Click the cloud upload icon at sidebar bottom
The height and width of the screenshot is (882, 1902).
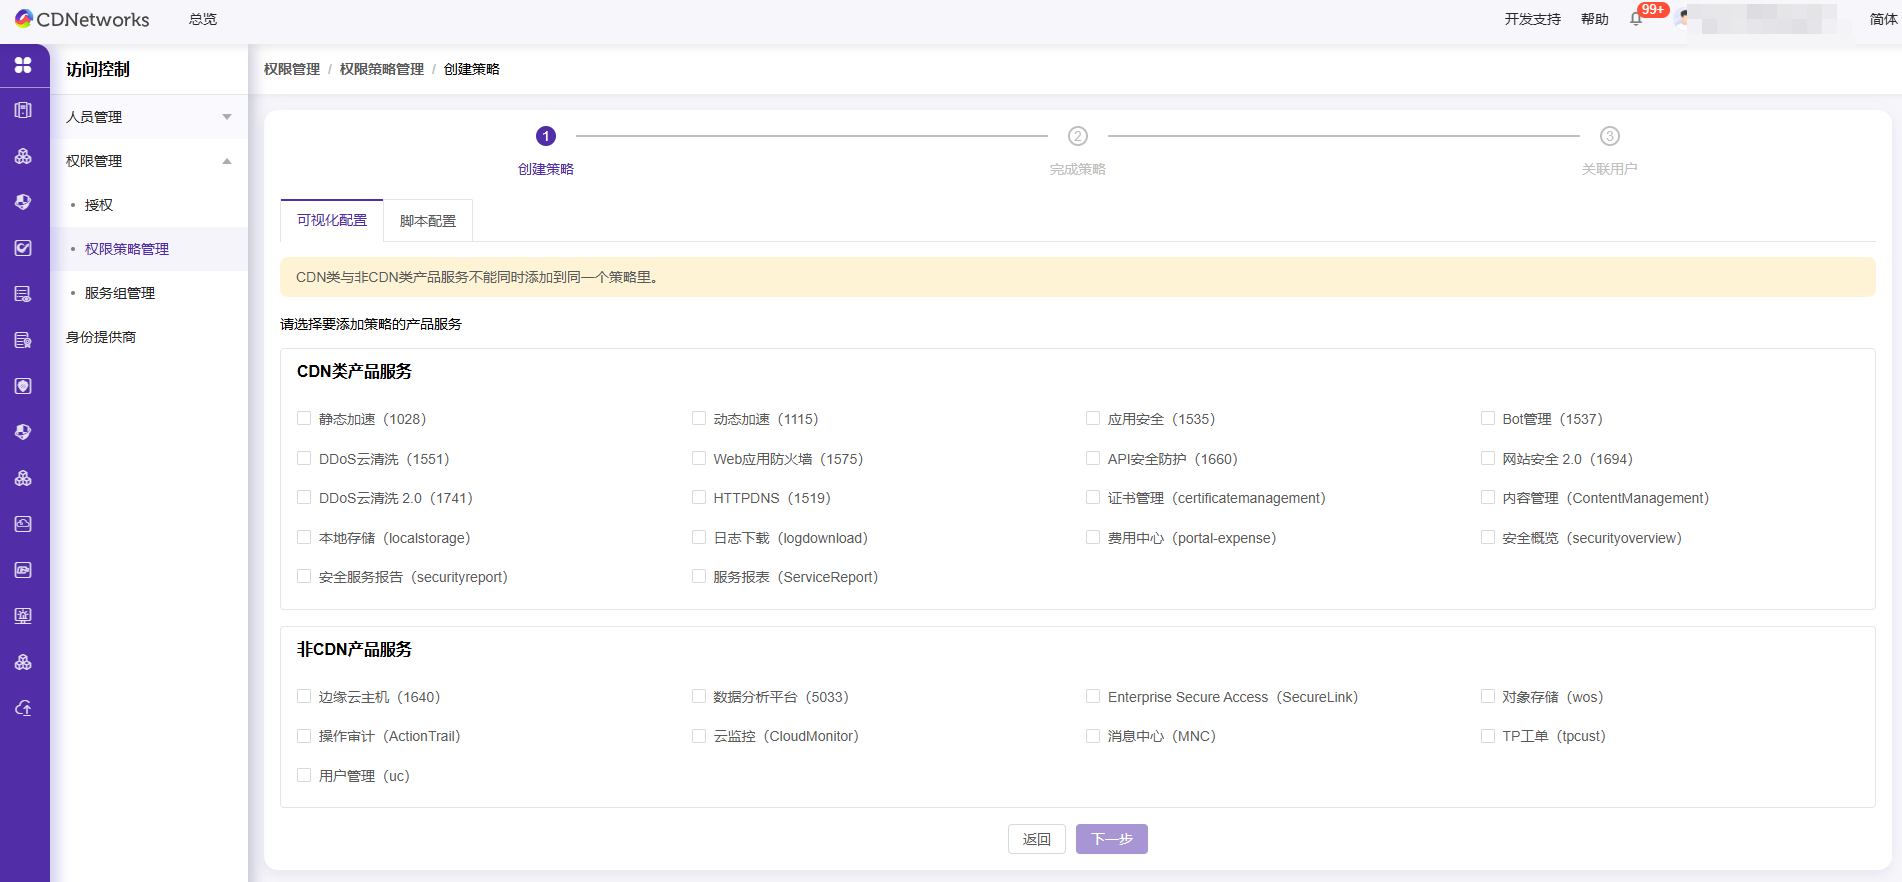click(x=23, y=708)
